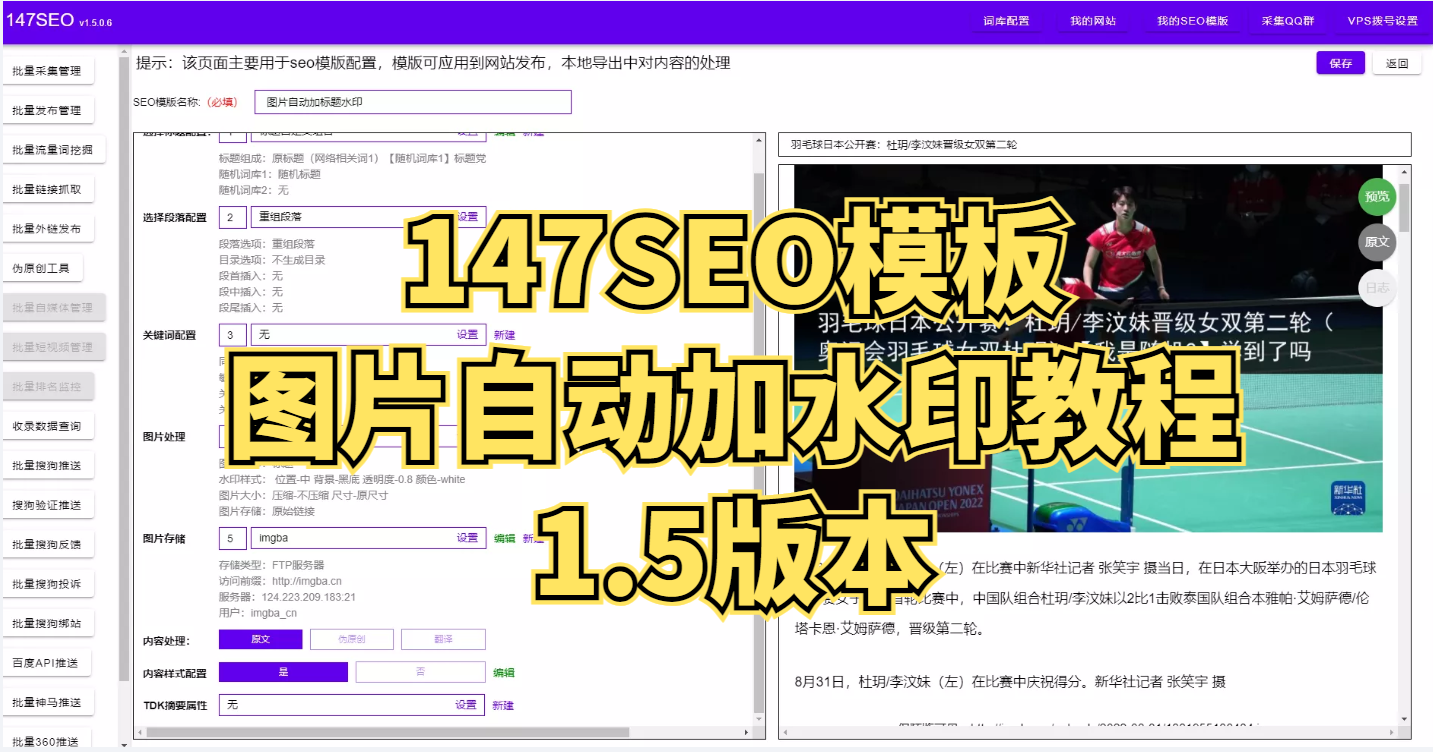Select 是 for 内容样式配置
The width and height of the screenshot is (1433, 752).
[283, 672]
